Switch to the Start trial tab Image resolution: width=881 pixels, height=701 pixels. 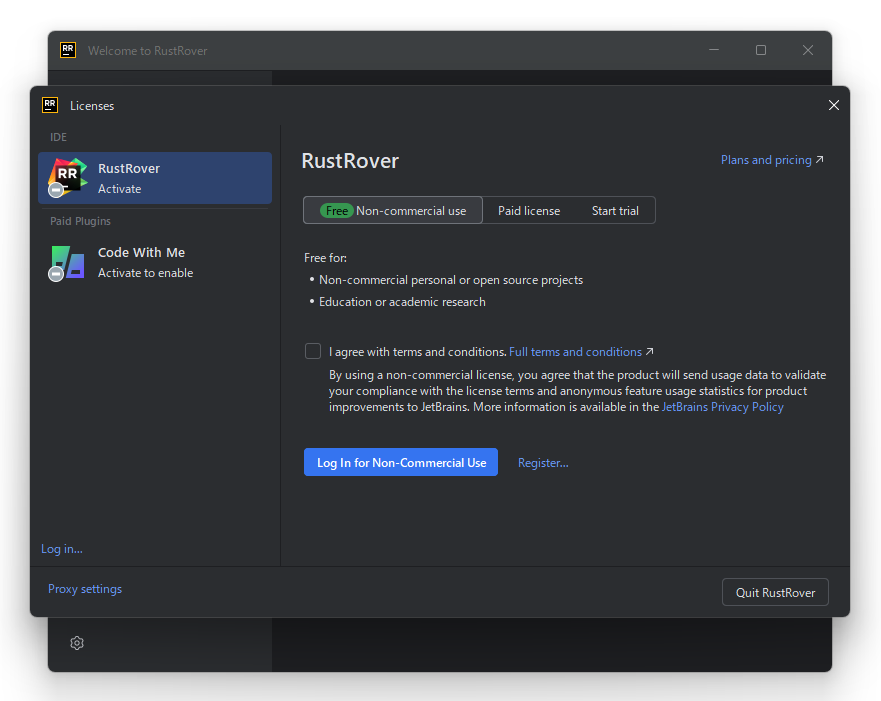click(x=615, y=211)
